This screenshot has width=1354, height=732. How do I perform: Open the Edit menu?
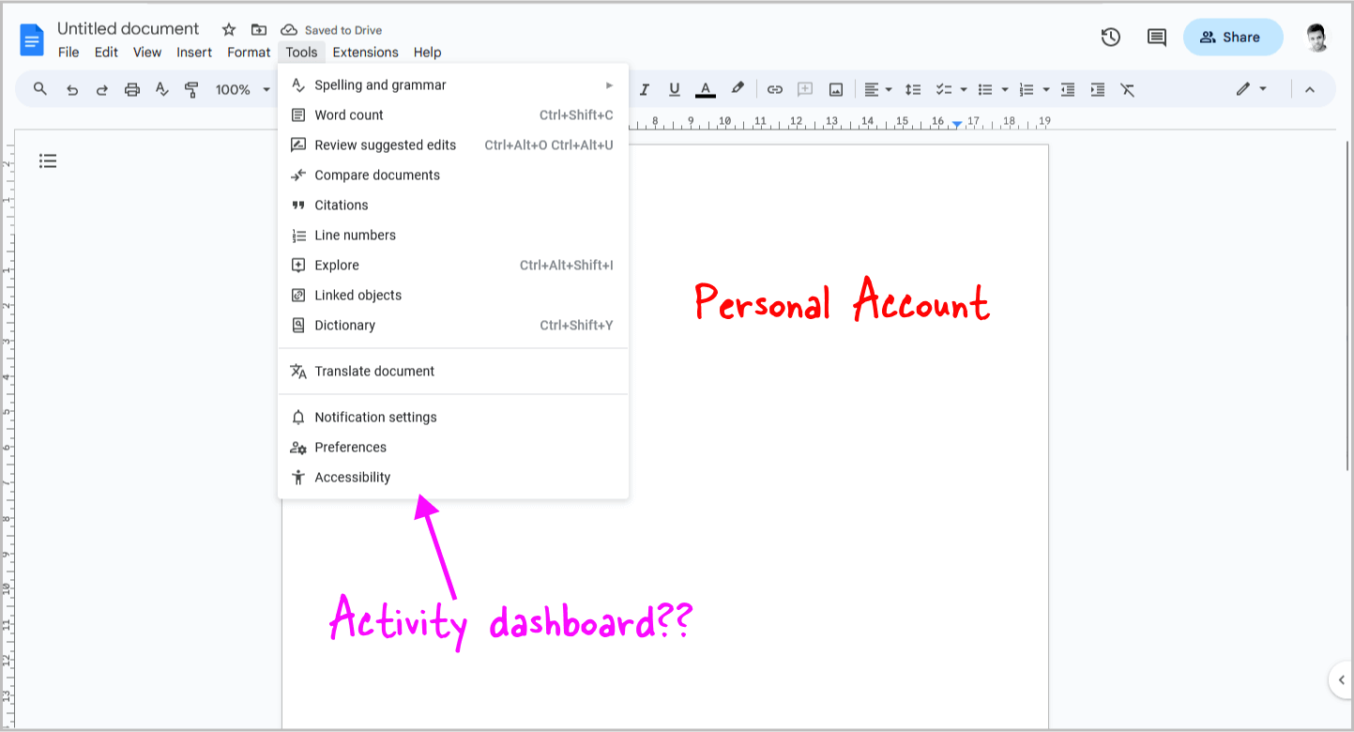pos(106,52)
